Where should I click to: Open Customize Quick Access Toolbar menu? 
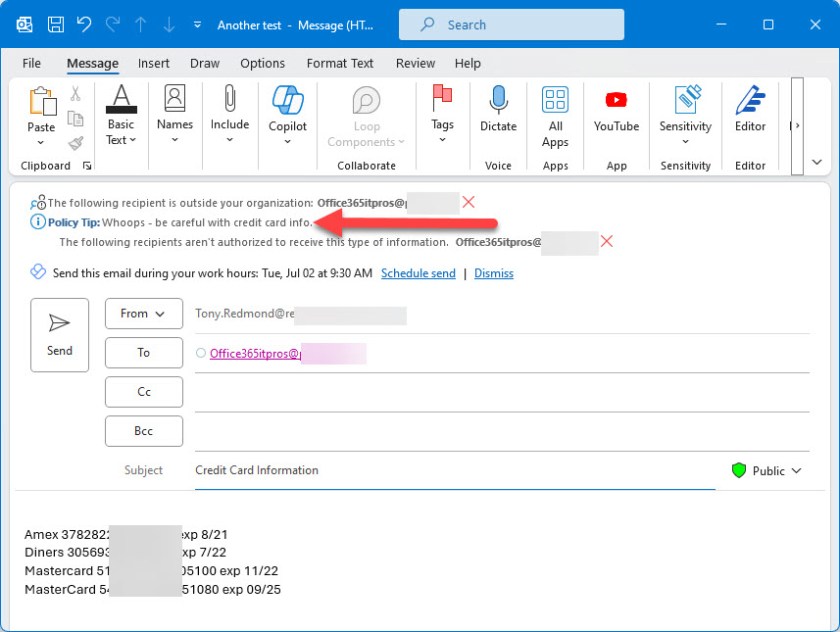(x=197, y=25)
